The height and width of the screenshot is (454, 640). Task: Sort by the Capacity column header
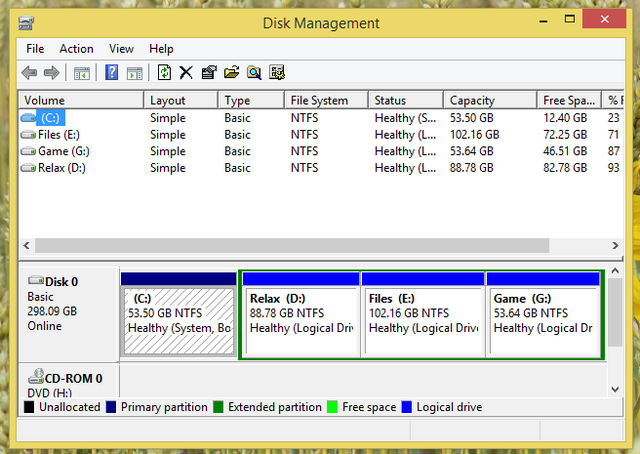[490, 100]
